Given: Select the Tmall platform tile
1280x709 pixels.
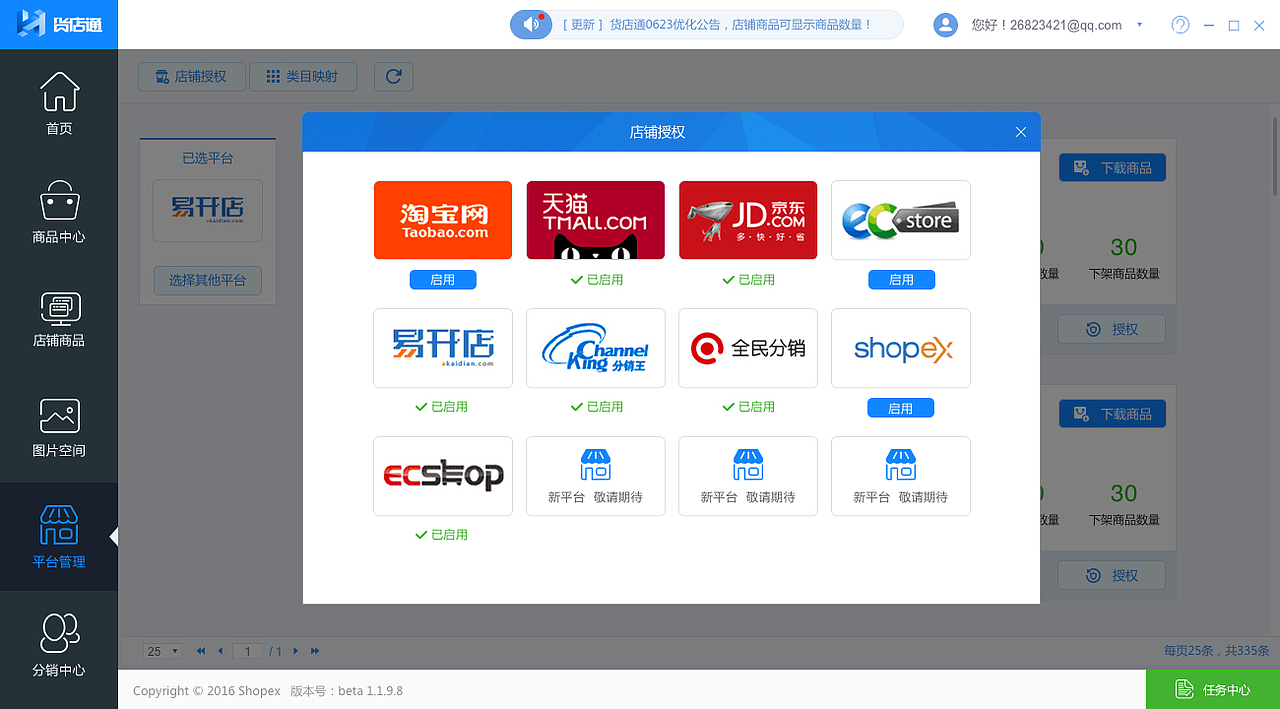Looking at the screenshot, I should click(x=596, y=220).
